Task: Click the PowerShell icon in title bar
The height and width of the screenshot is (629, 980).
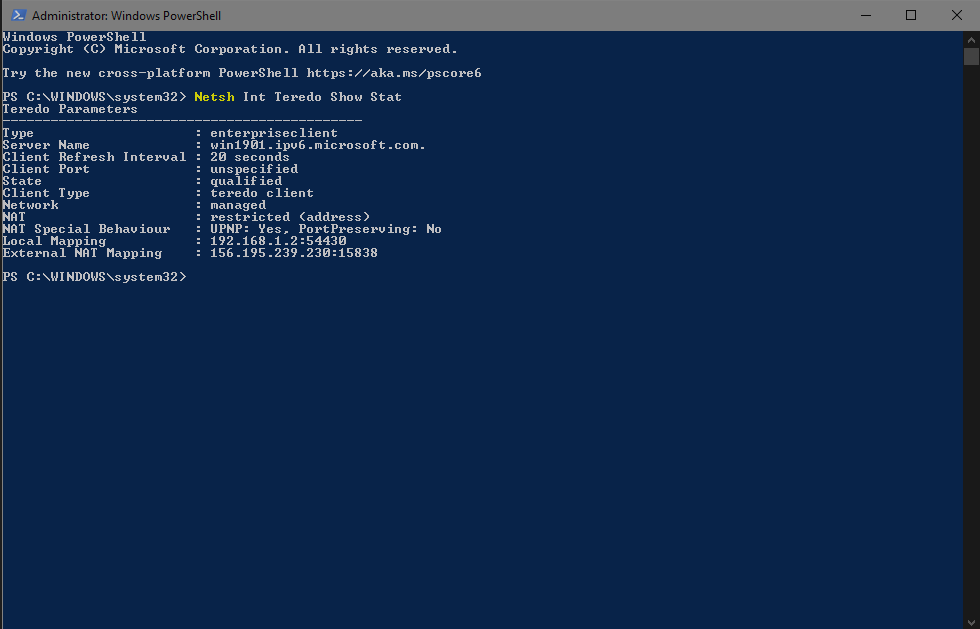Action: point(18,15)
